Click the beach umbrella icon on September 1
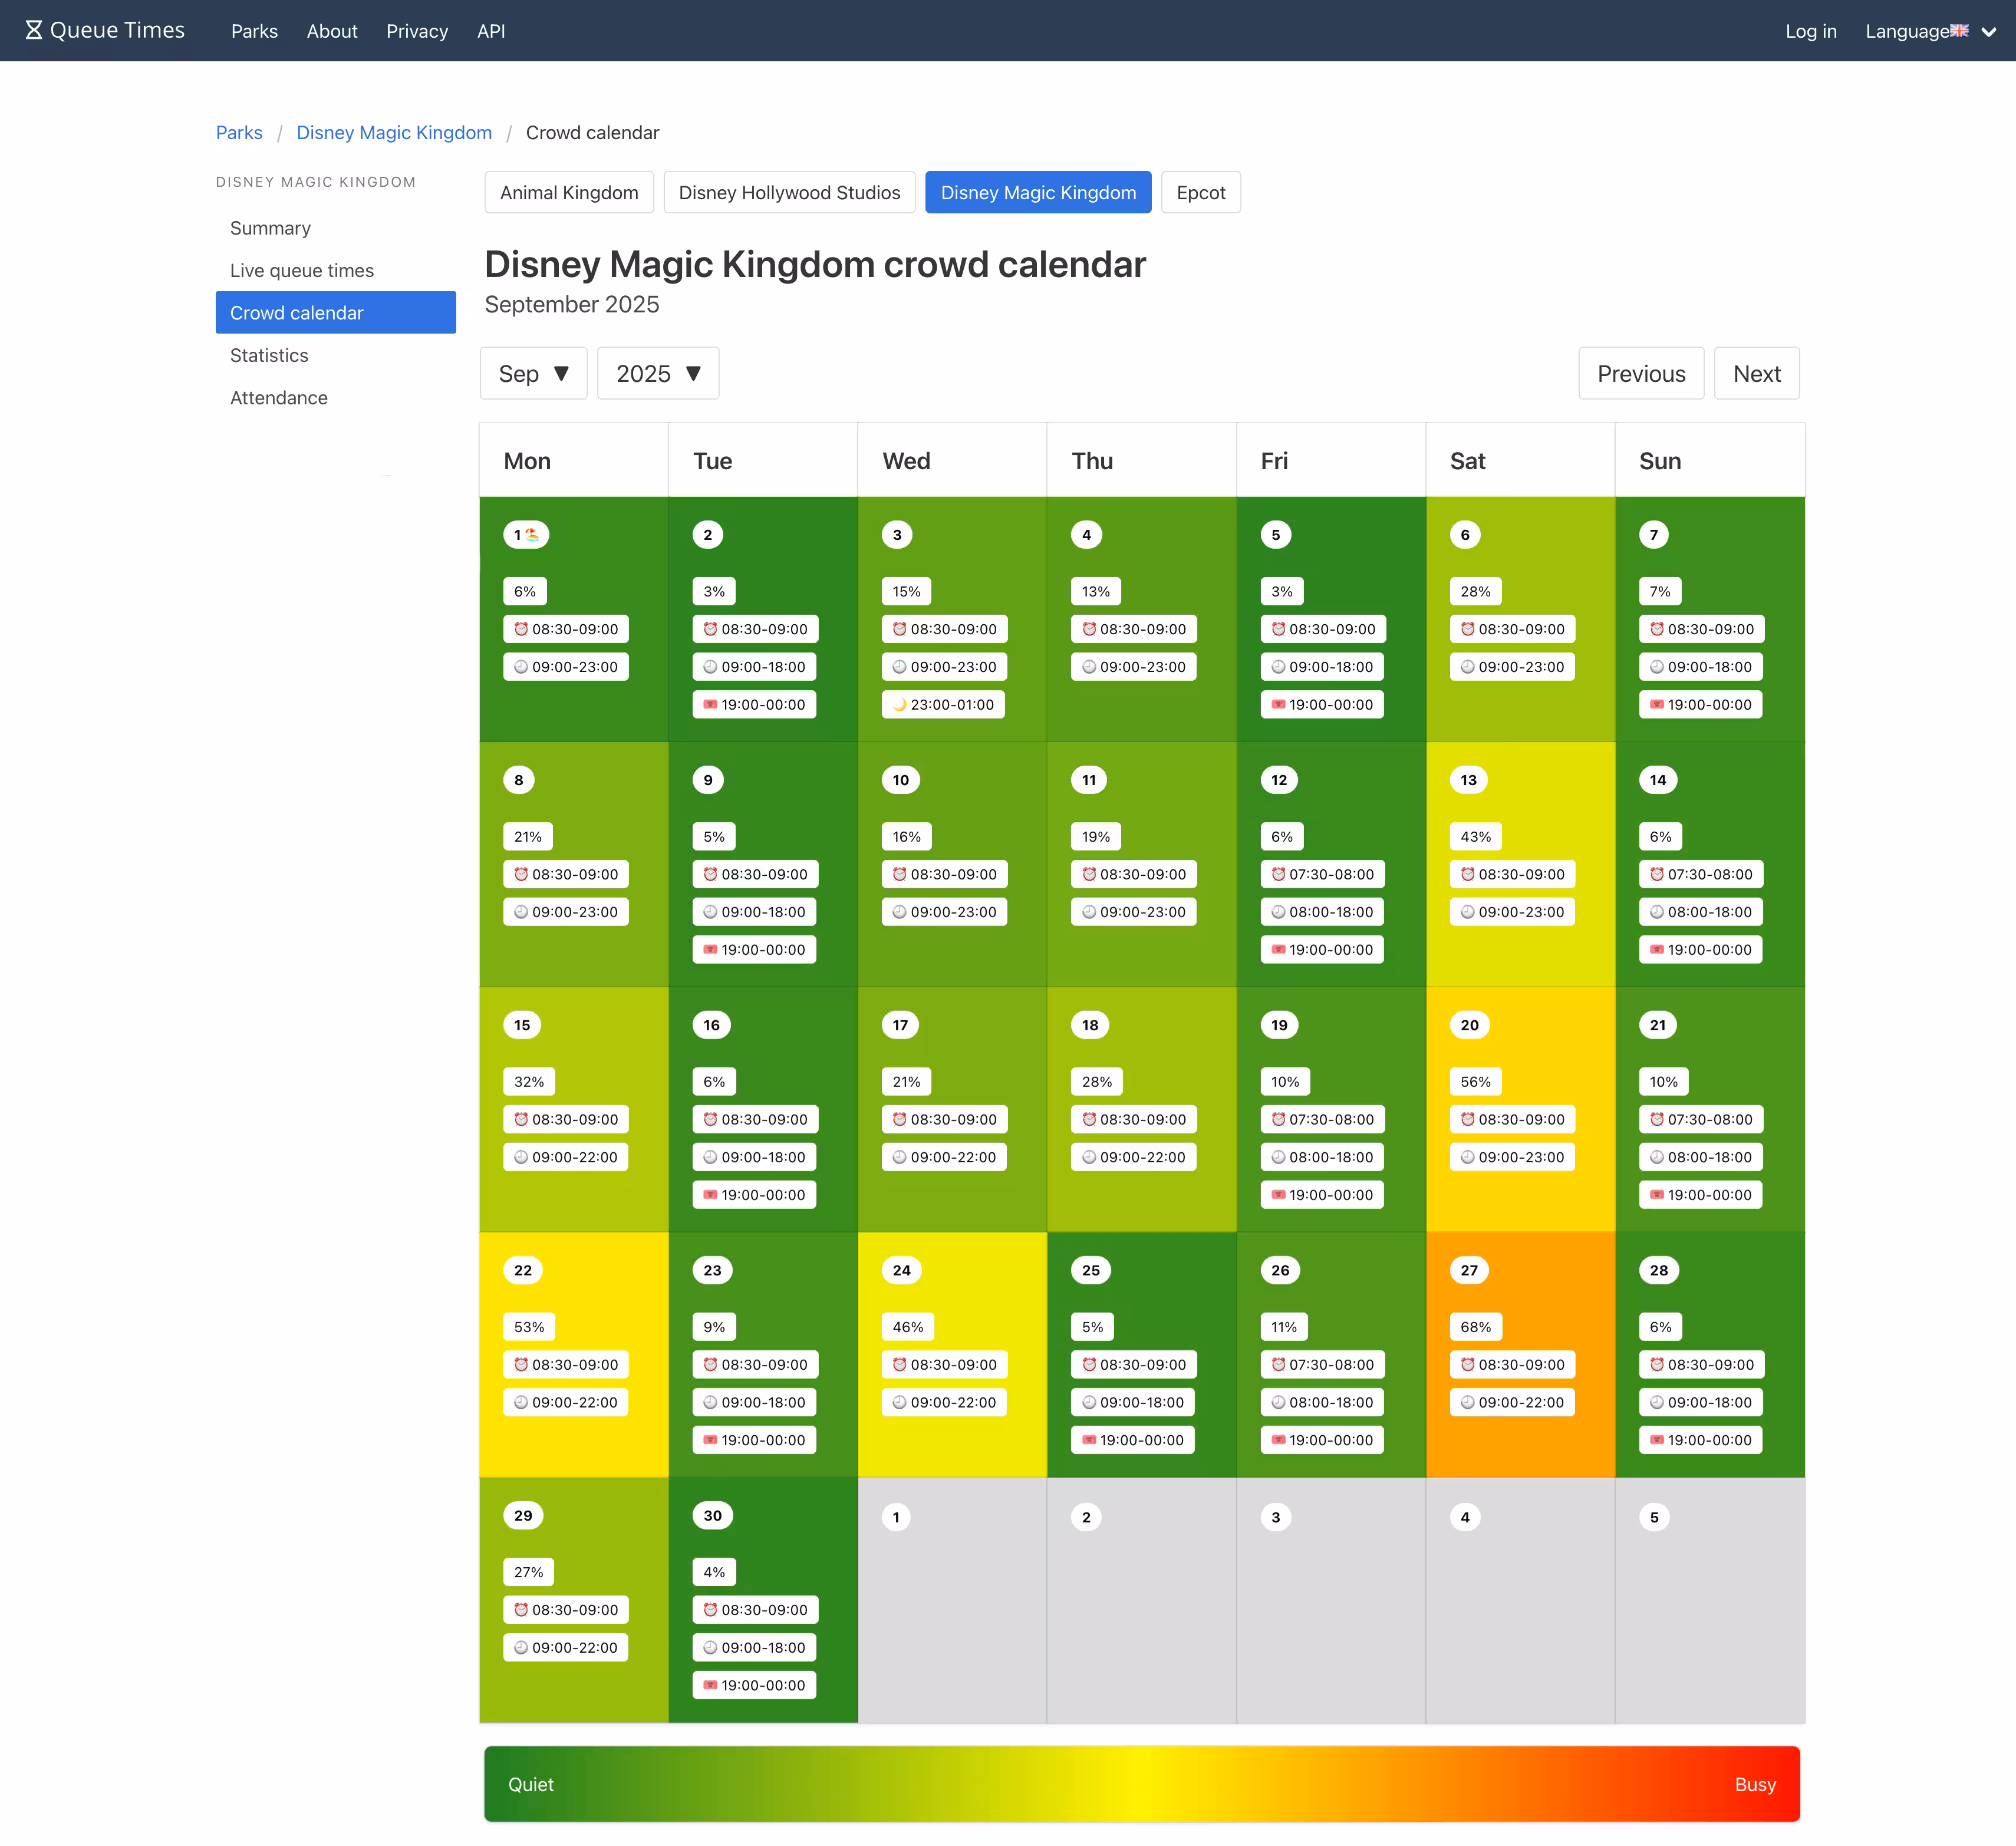This screenshot has height=1846, width=2016. (533, 535)
